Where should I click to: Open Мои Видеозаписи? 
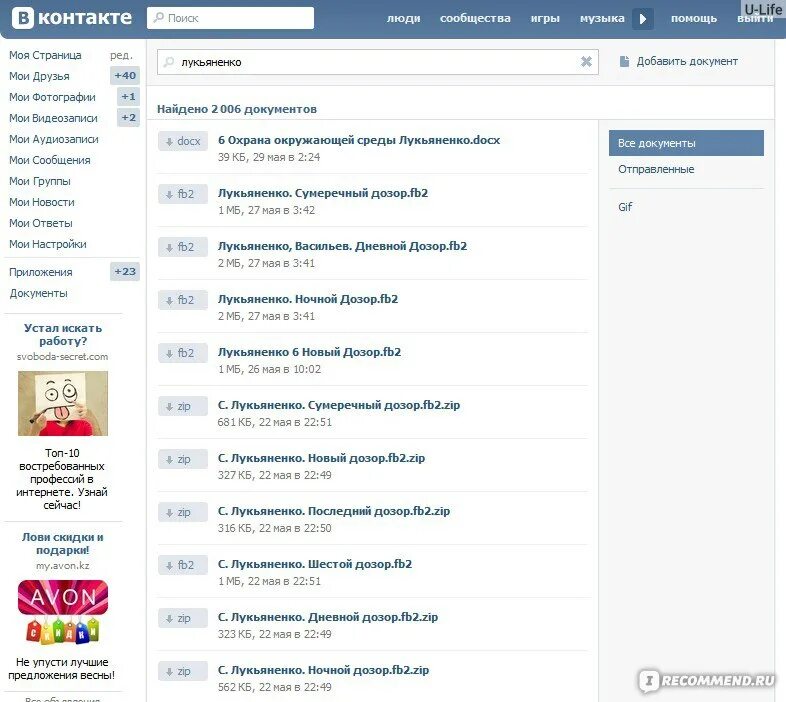pos(53,118)
